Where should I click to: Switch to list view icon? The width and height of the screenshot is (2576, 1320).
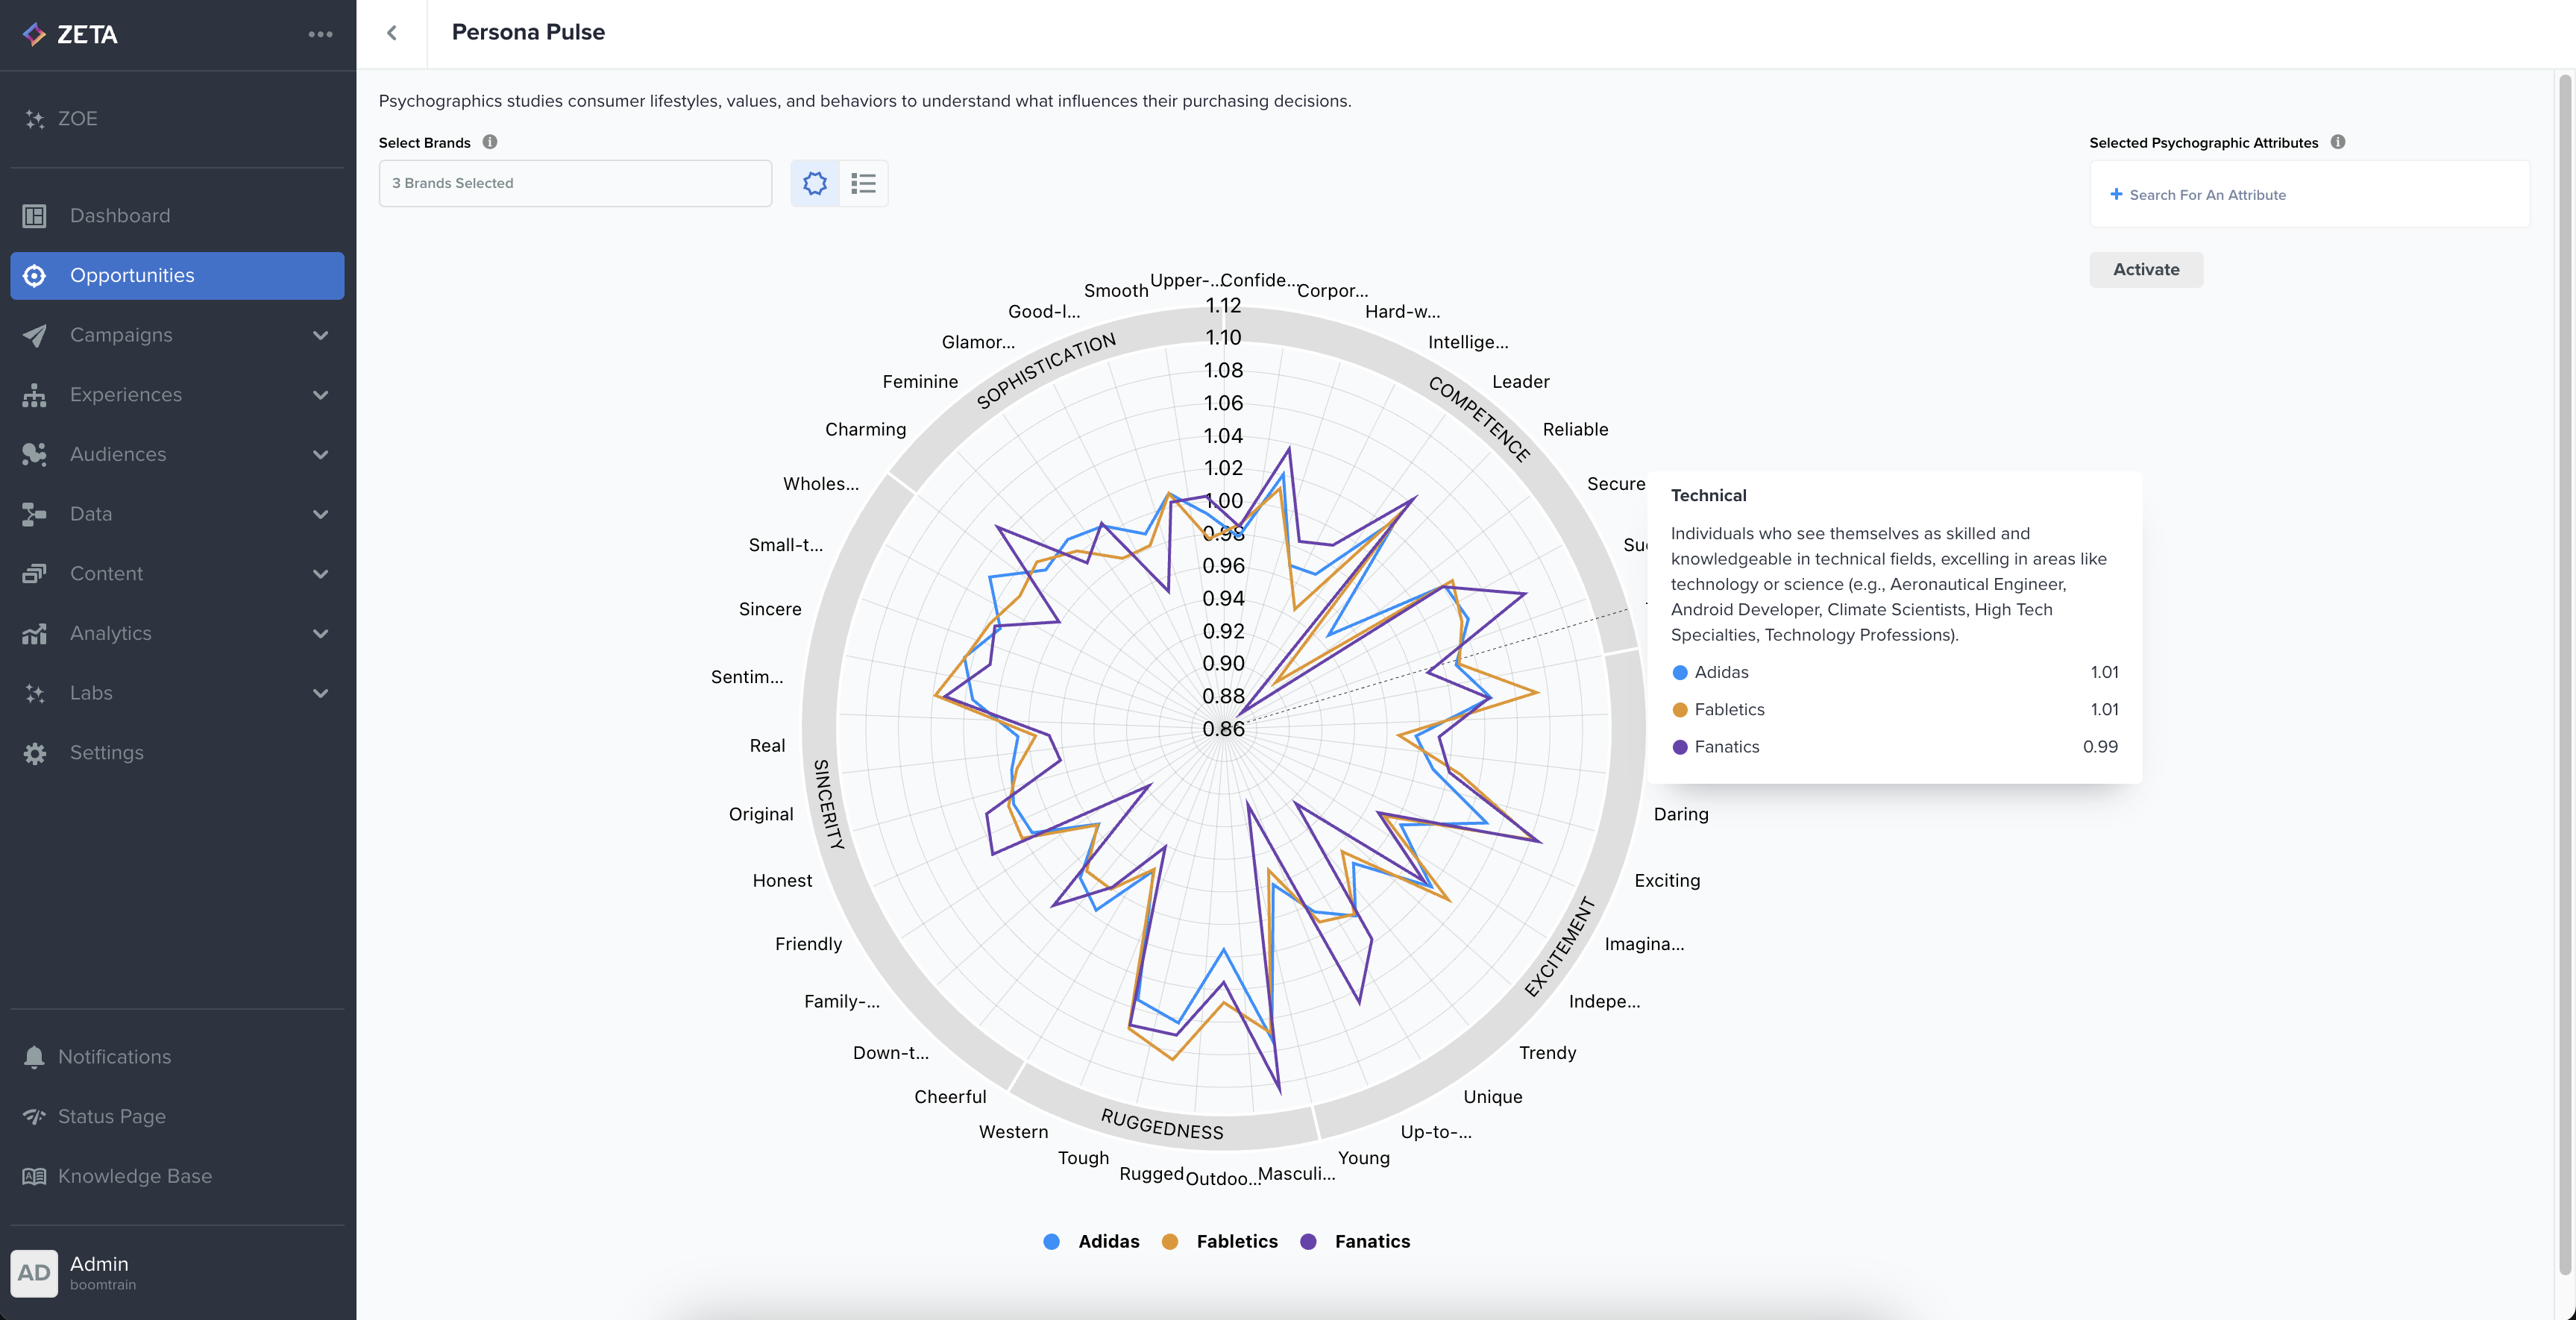pyautogui.click(x=863, y=183)
